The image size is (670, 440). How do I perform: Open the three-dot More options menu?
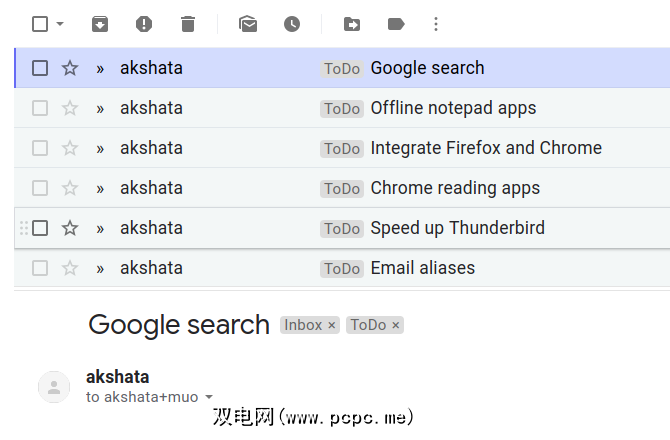435,24
